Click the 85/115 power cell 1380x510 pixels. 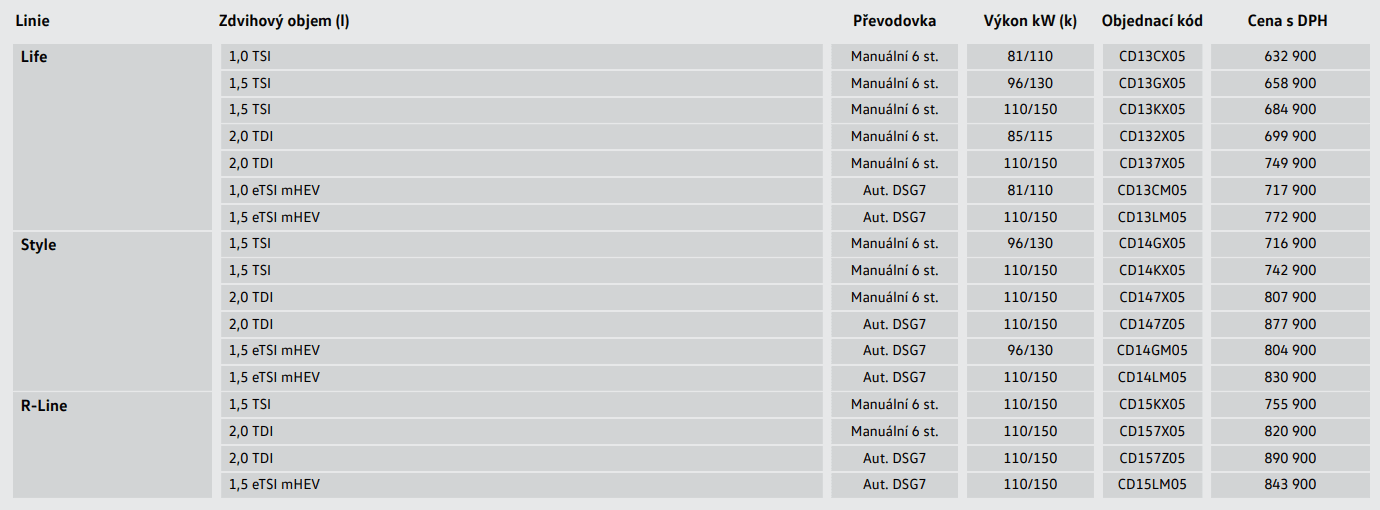tap(1030, 136)
